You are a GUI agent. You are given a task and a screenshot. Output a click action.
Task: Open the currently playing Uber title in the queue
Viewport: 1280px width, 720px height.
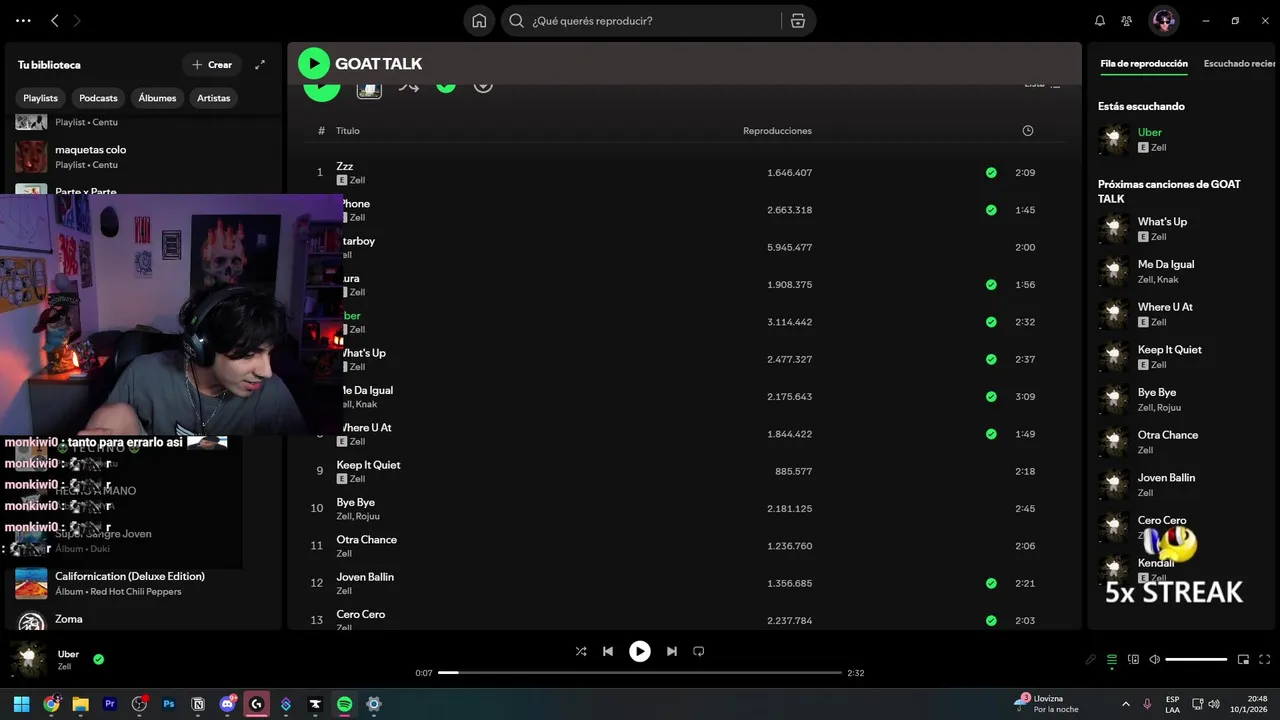click(x=1150, y=132)
